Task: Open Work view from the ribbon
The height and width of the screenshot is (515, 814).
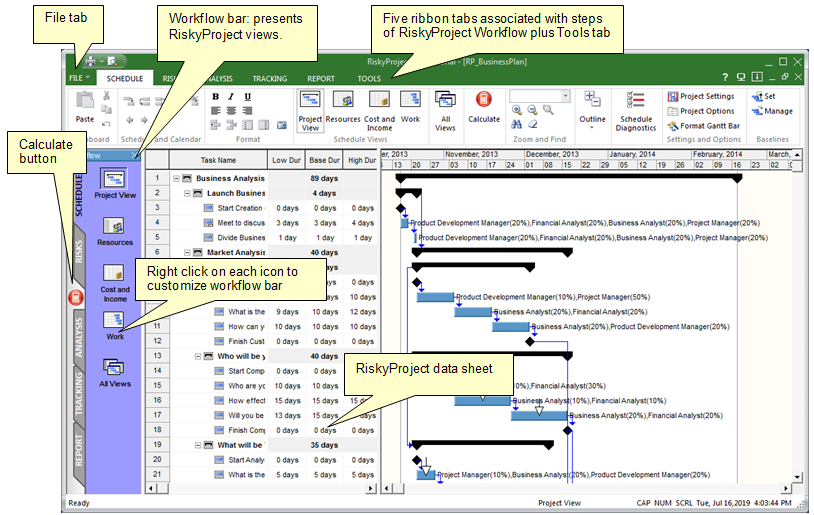Action: click(x=410, y=107)
